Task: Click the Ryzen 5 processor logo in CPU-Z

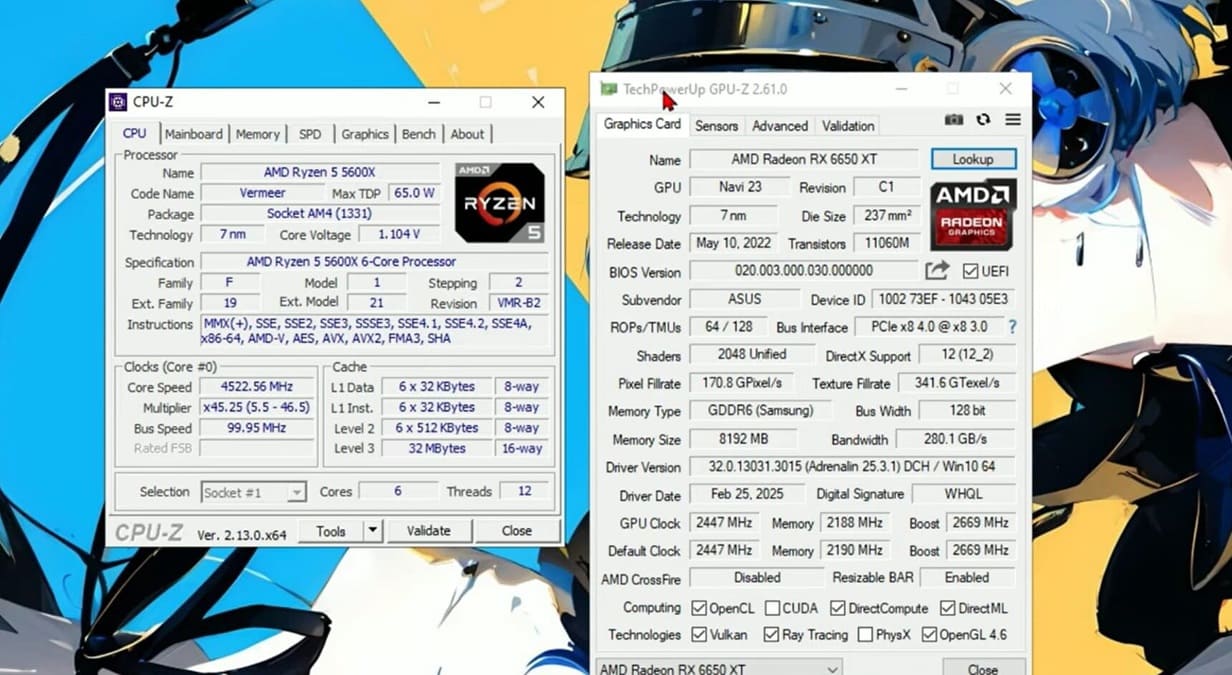Action: [500, 203]
